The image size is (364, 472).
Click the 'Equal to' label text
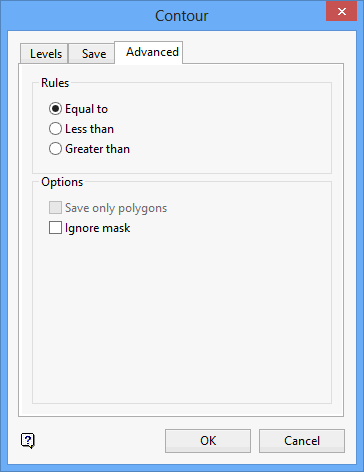click(x=86, y=109)
